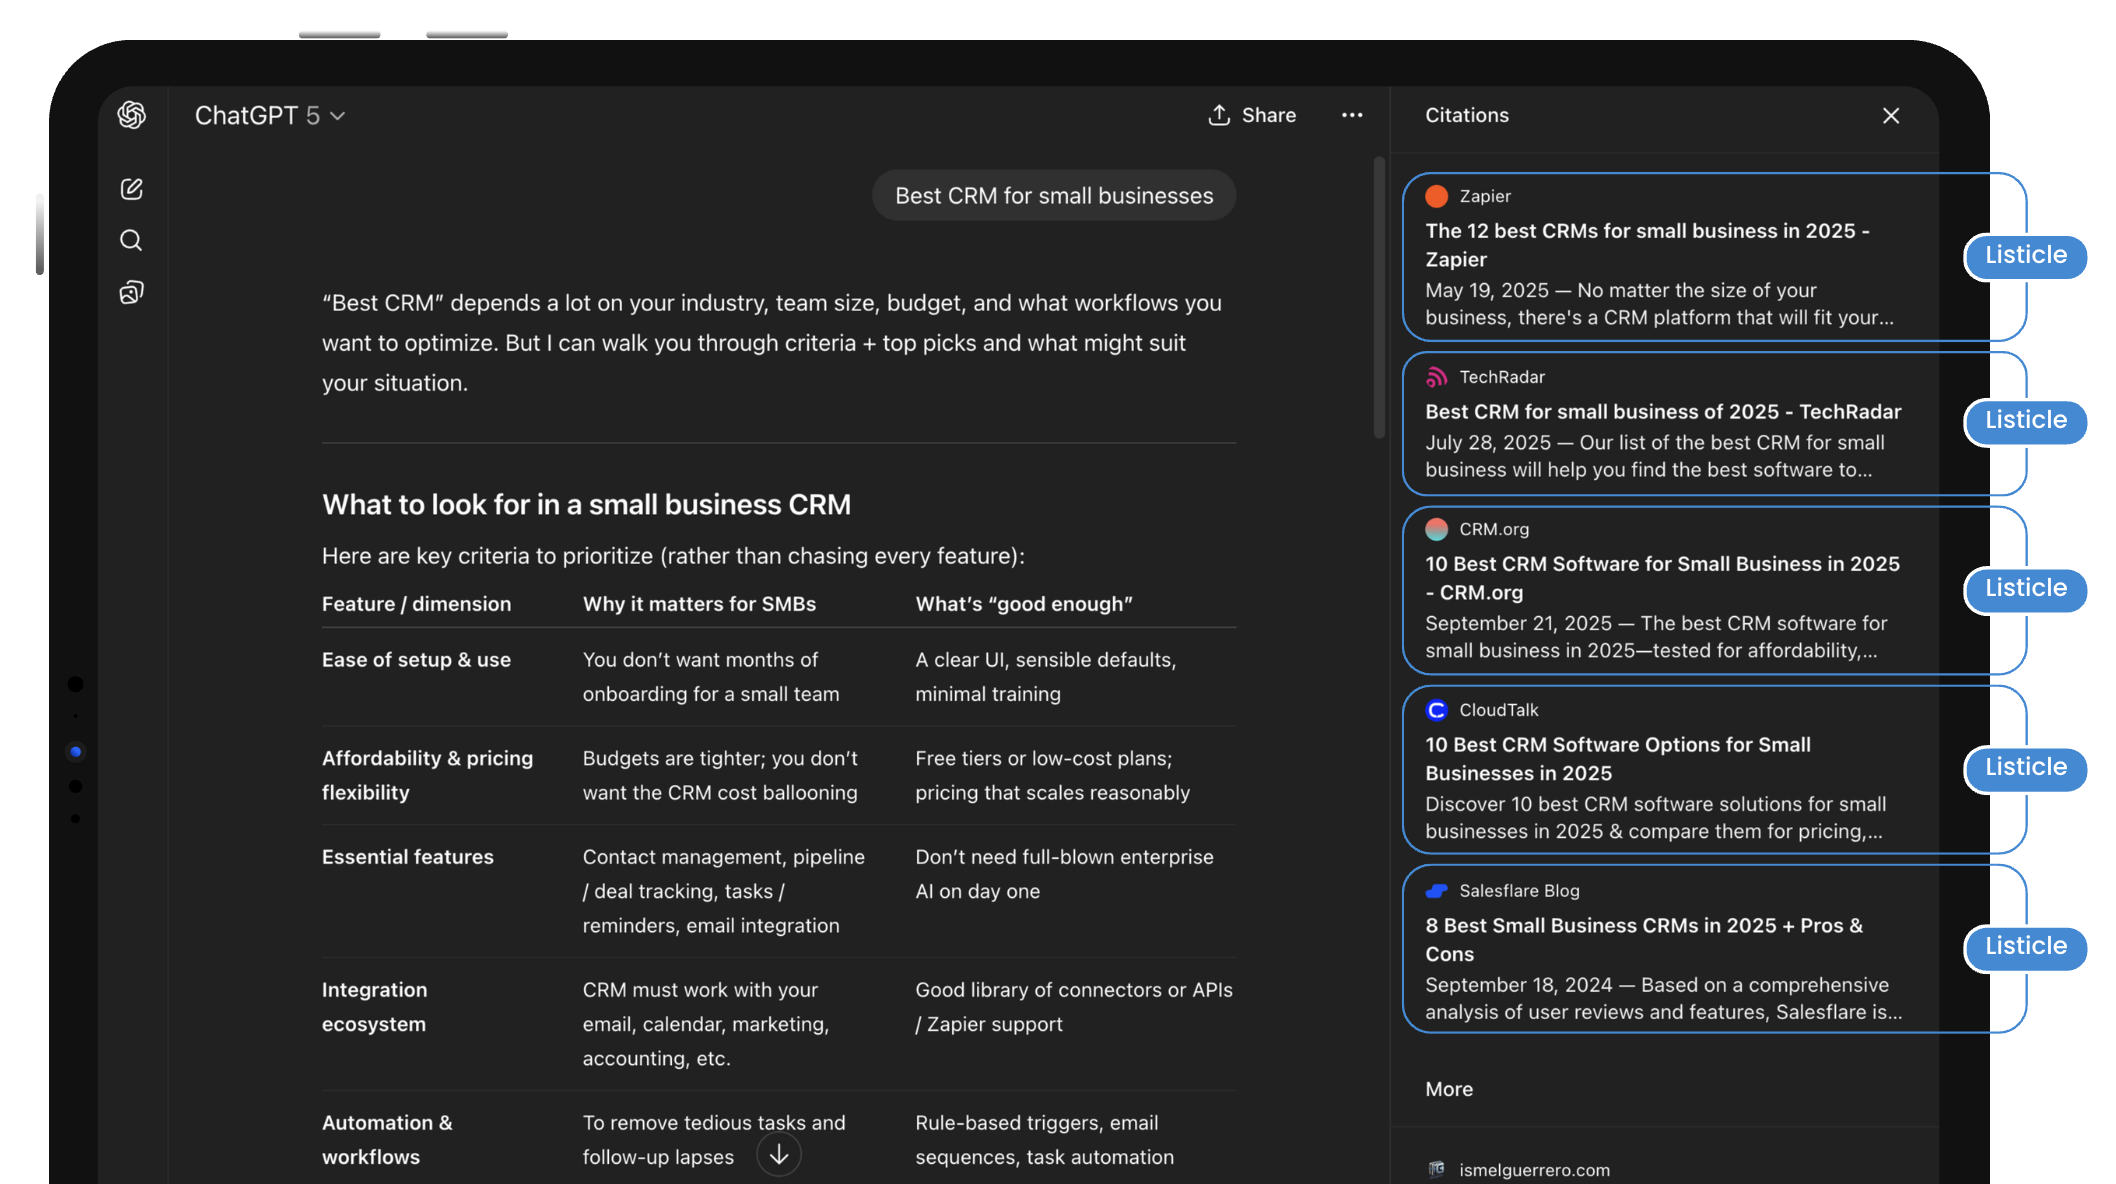Image resolution: width=2116 pixels, height=1184 pixels.
Task: Open the three-dot more options menu
Action: [1352, 115]
